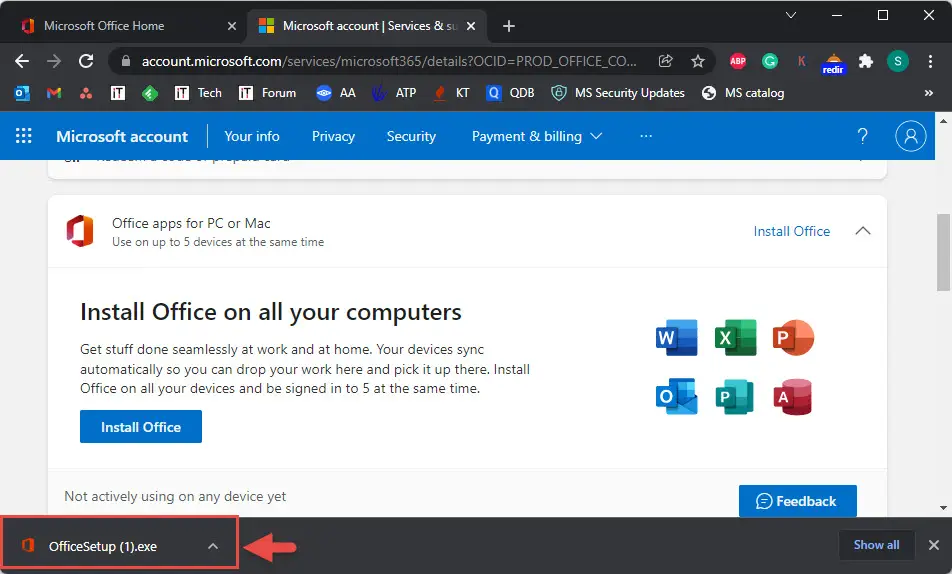Screen dimensions: 952x574
Task: Open the Tech bookmark
Action: 198,93
